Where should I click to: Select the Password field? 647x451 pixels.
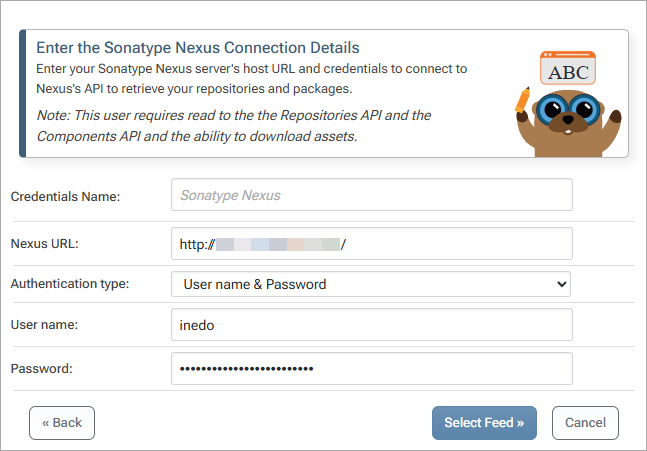click(x=372, y=368)
